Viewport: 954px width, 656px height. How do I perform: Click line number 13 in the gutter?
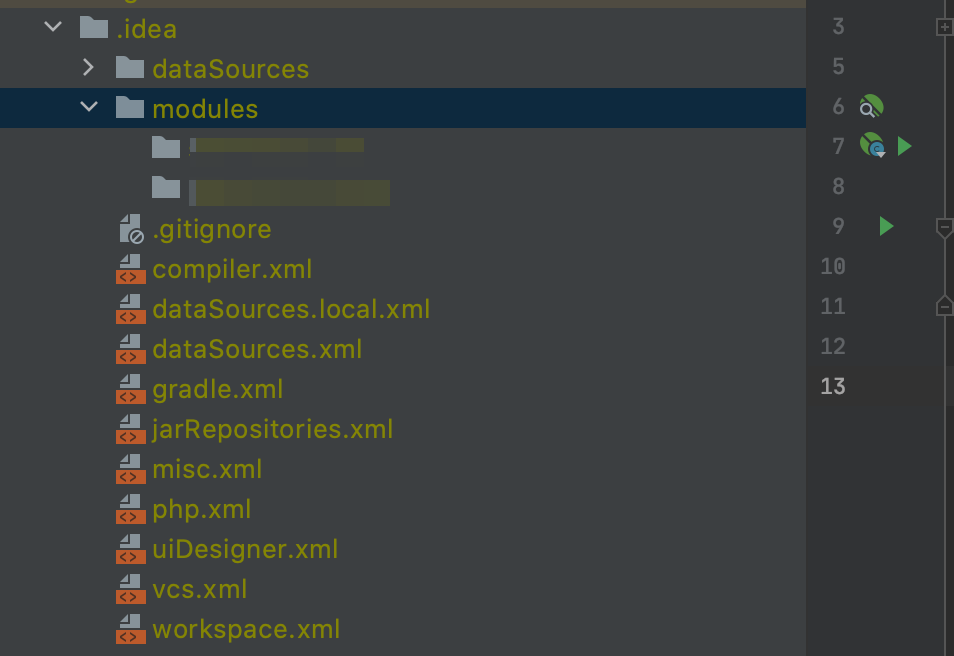point(833,386)
